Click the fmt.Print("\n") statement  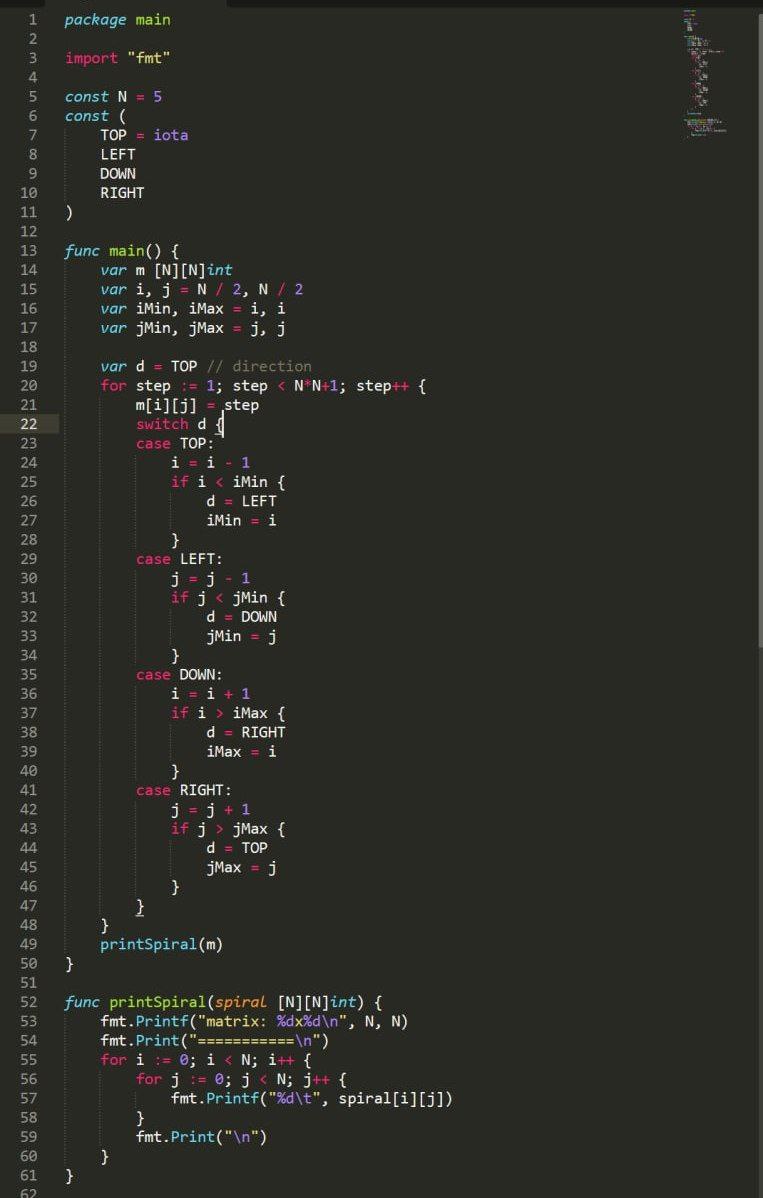pos(202,1137)
